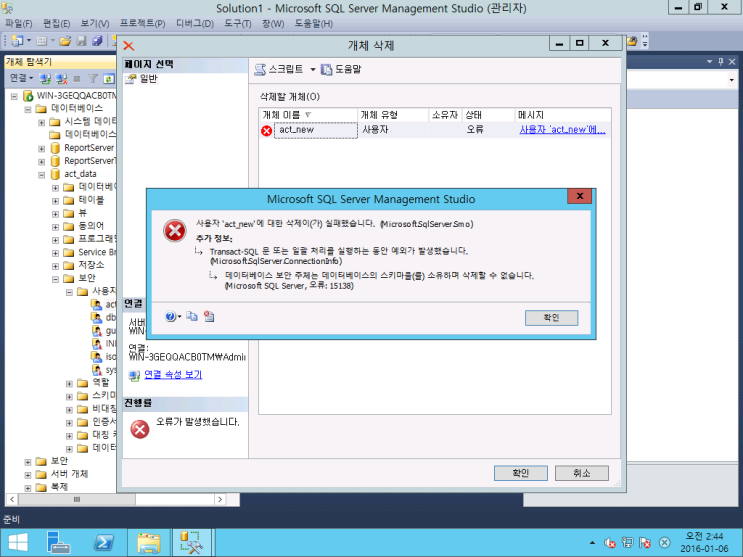743x557 pixels.
Task: Open the 편집(E) menu
Action: (56, 24)
